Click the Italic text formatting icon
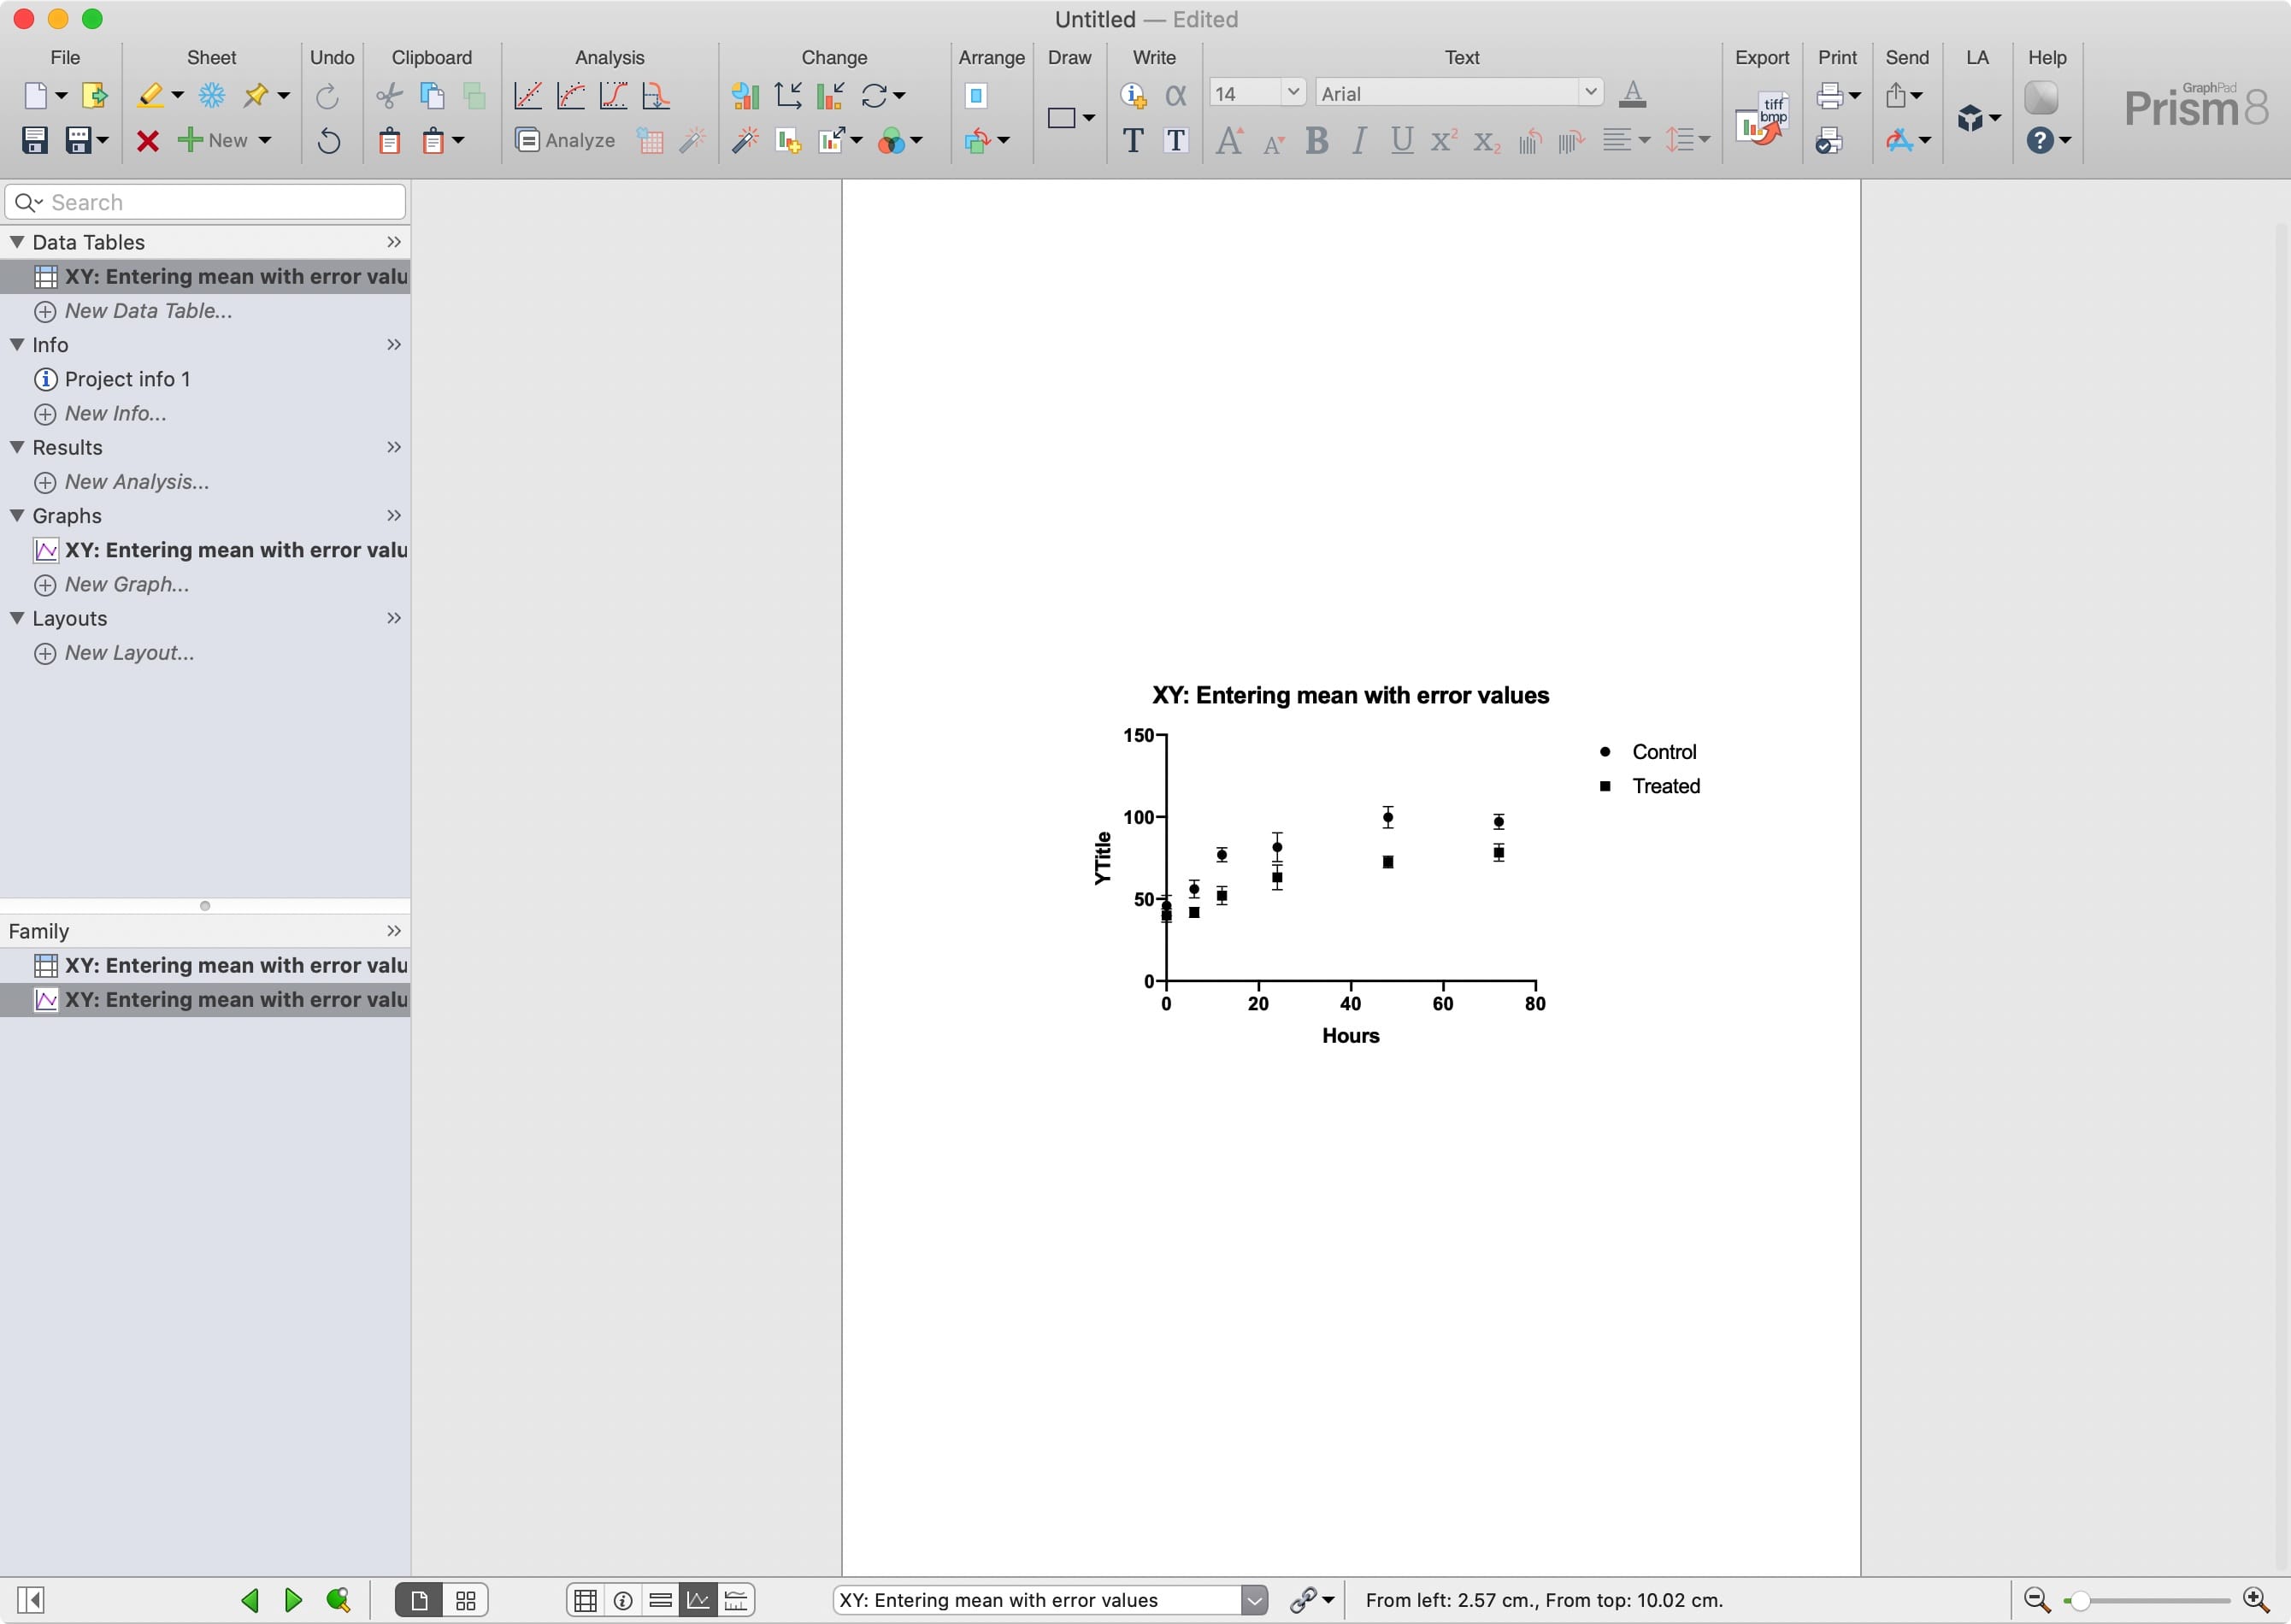 (1358, 141)
